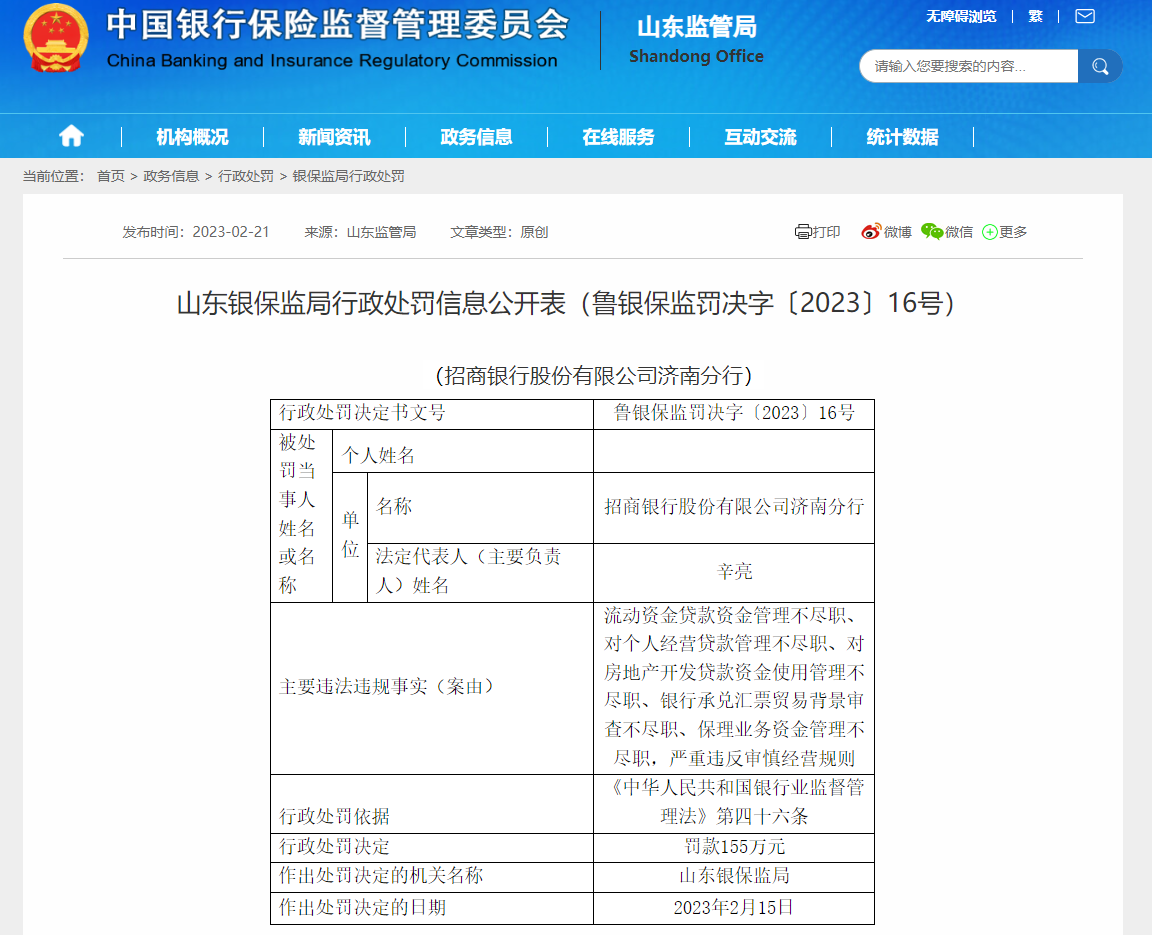Click article type 原创
1152x935 pixels.
(x=534, y=232)
